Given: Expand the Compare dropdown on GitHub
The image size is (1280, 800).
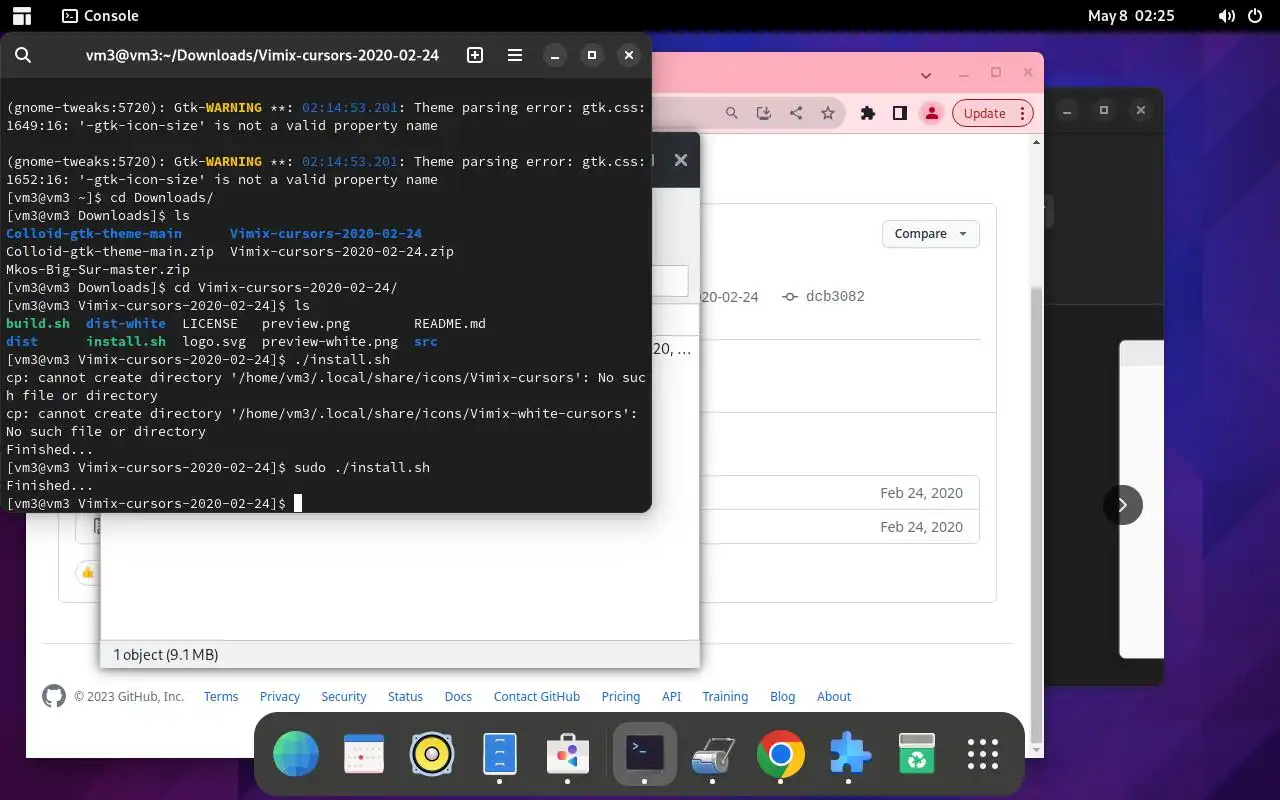Looking at the screenshot, I should (931, 233).
